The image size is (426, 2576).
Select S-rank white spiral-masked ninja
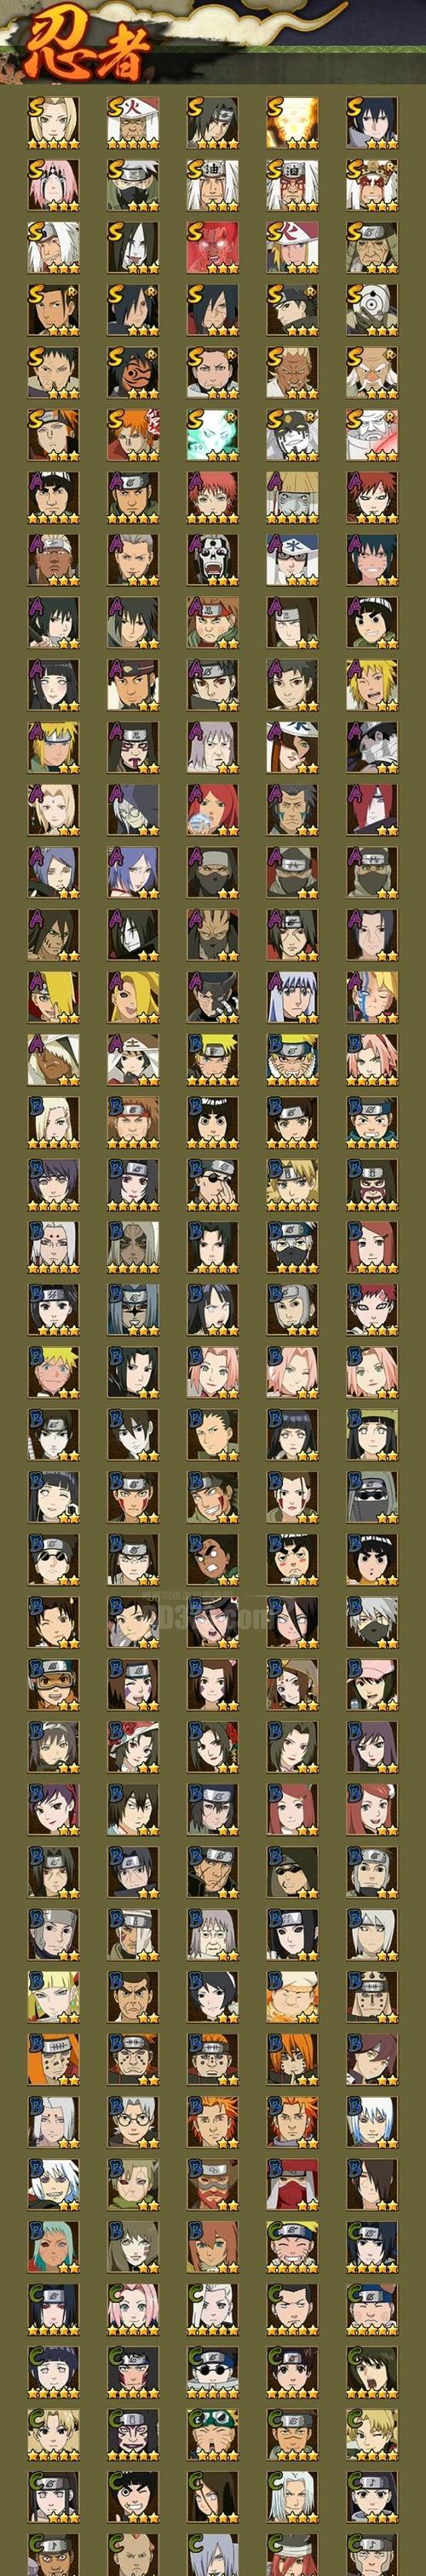pos(373,308)
